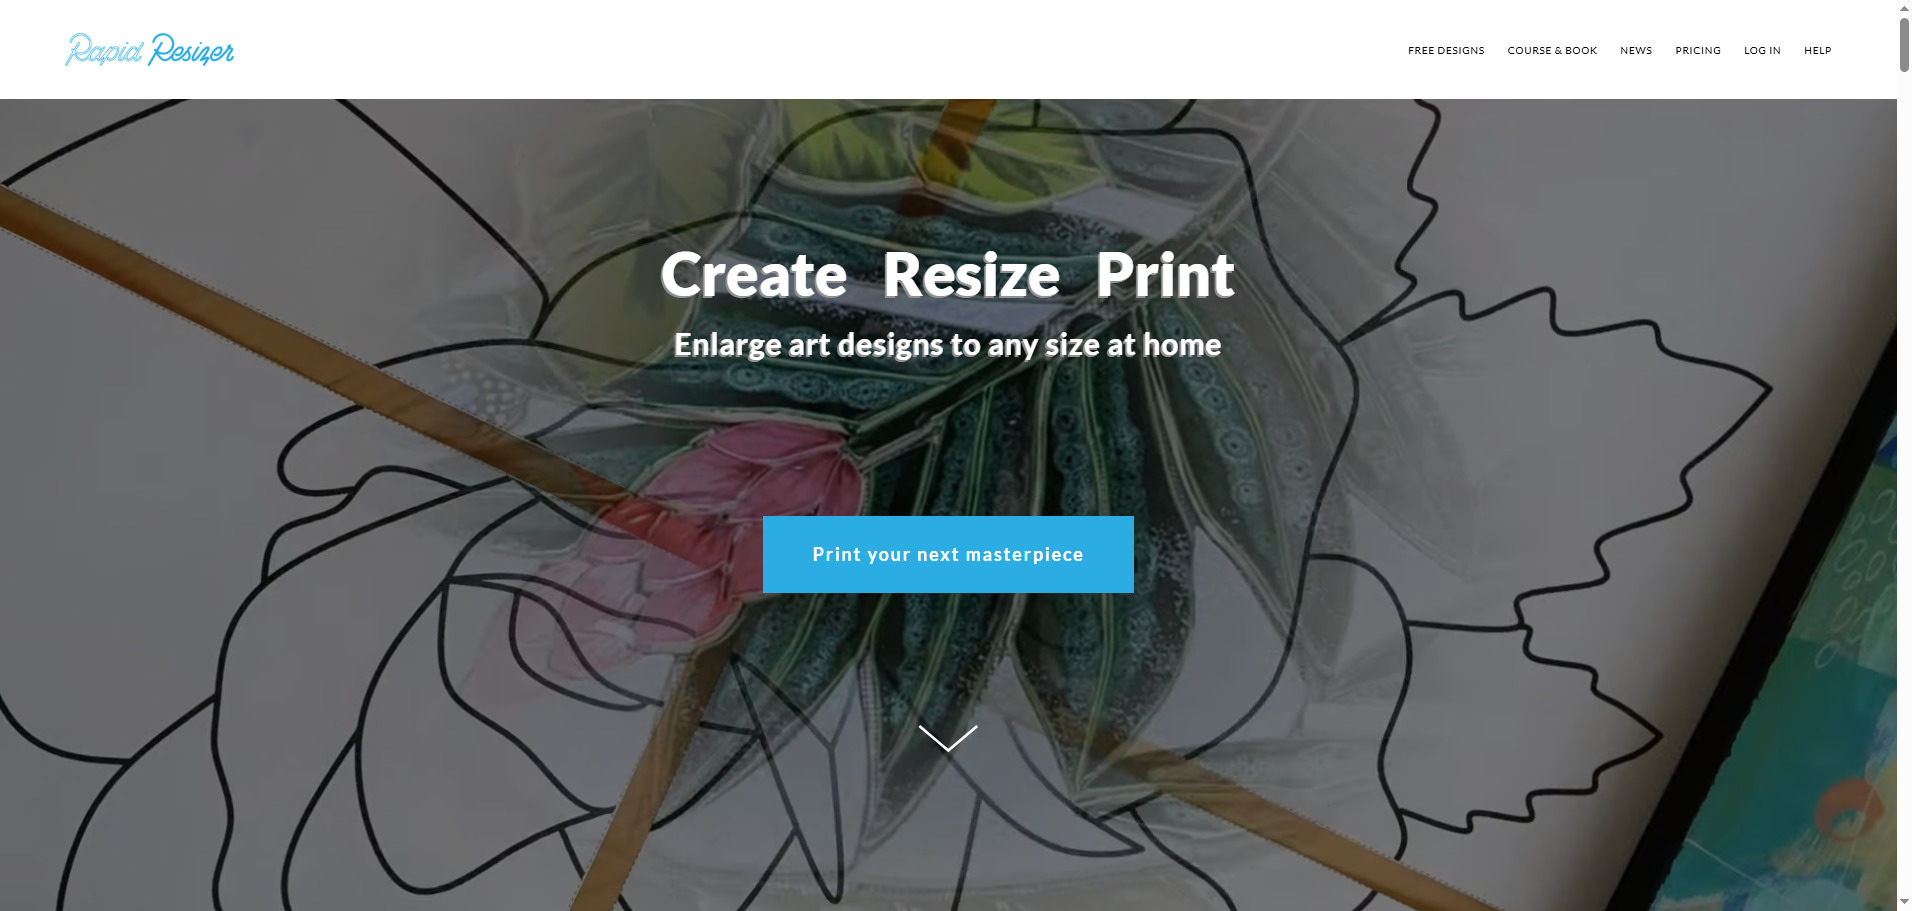Click the word Print in headline
This screenshot has height=911, width=1912.
tap(1165, 275)
